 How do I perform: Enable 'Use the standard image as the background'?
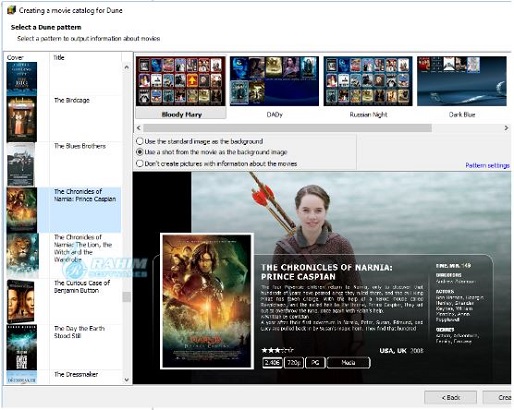(200, 141)
